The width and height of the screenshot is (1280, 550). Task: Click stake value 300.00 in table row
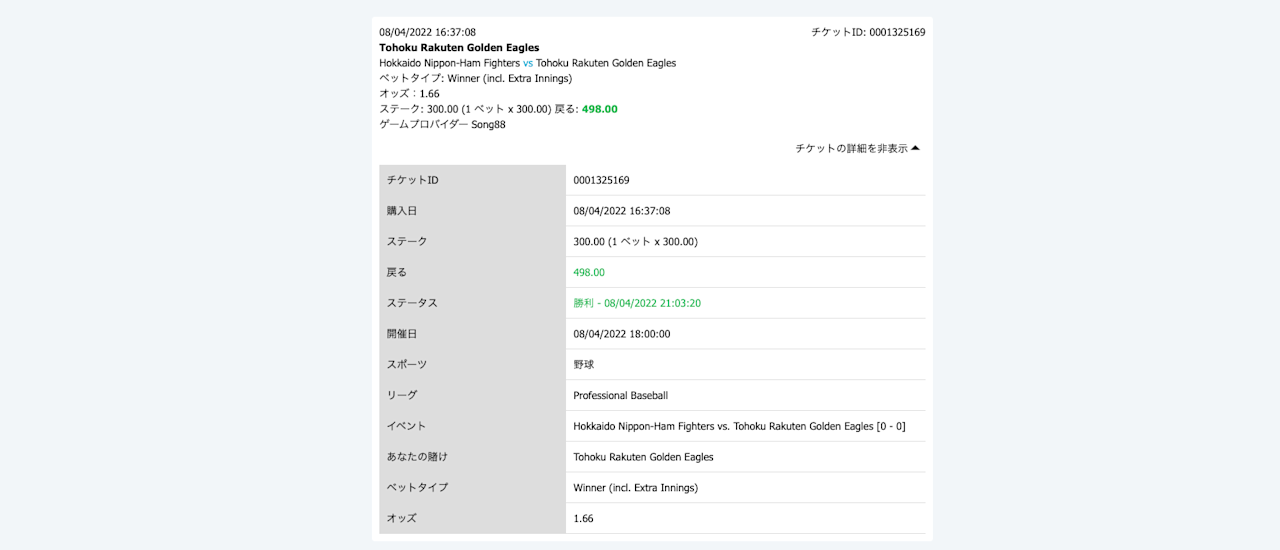point(635,242)
